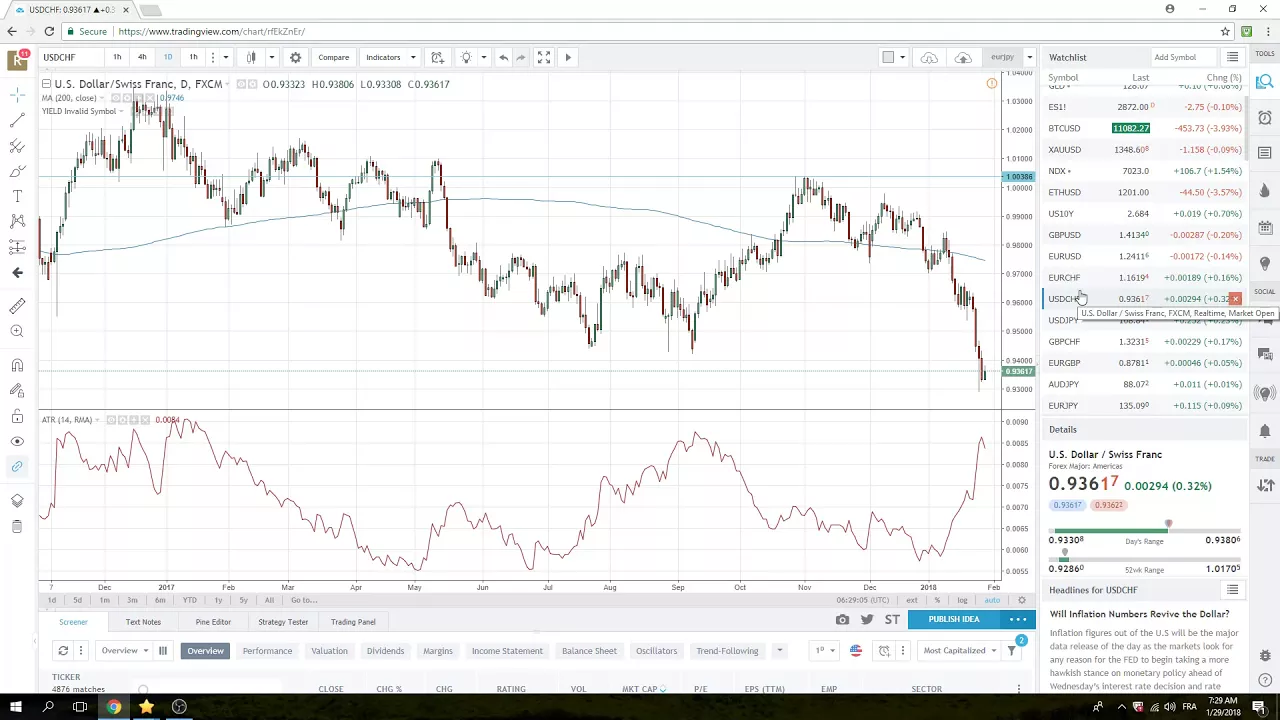Toggle percent scale on chart
Viewport: 1280px width, 720px height.
937,600
